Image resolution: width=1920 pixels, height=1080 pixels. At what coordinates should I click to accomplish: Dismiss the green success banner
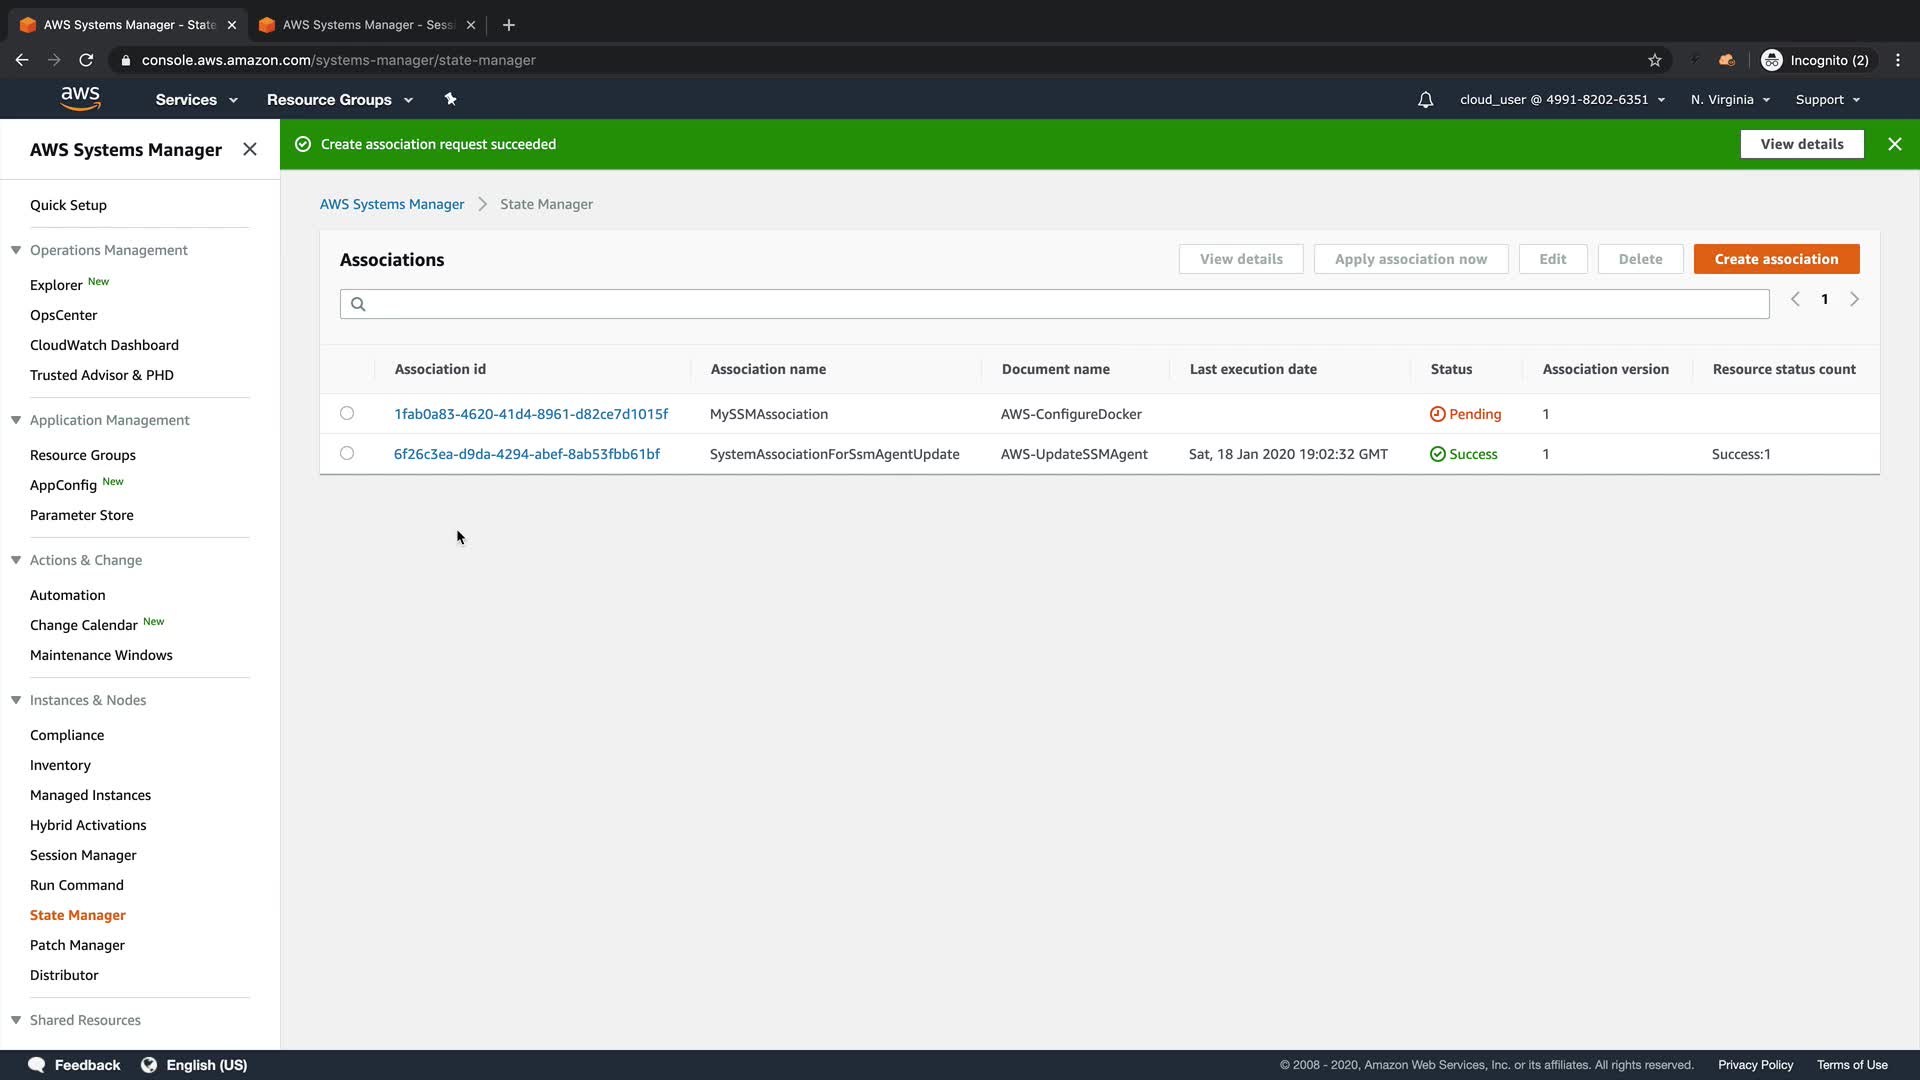1894,144
